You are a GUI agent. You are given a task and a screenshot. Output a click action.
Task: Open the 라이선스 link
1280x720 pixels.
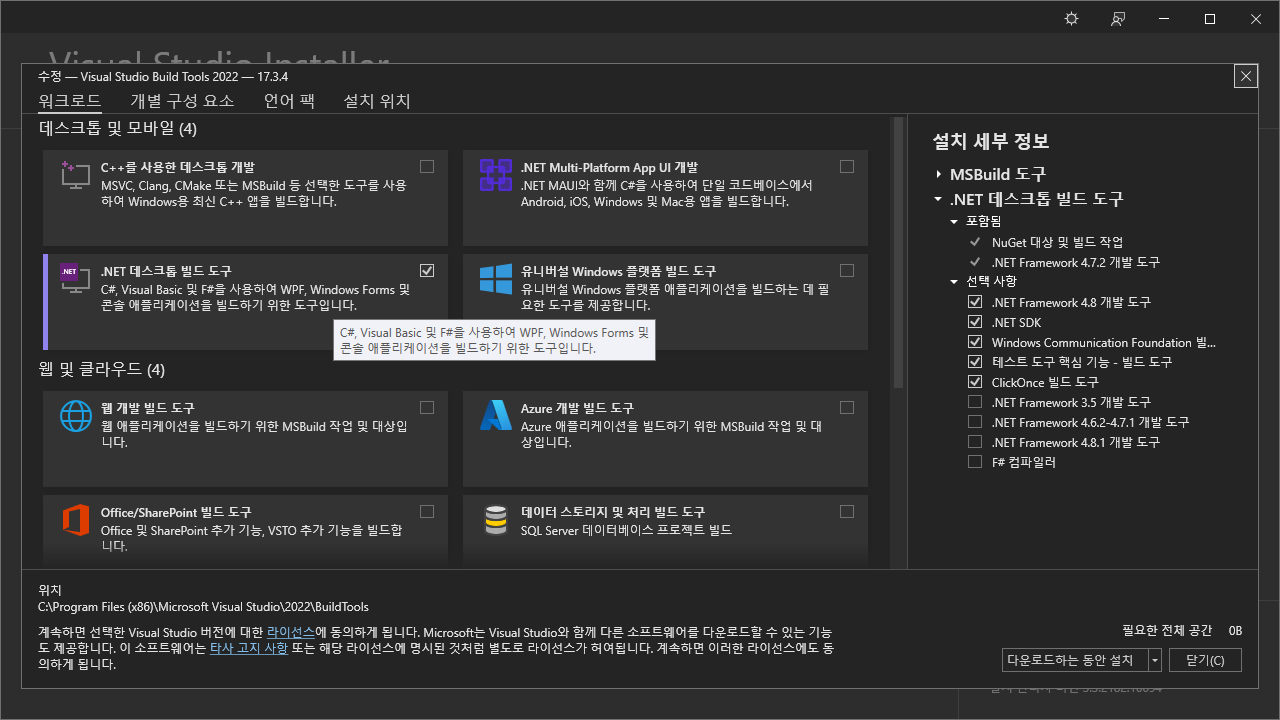(291, 633)
